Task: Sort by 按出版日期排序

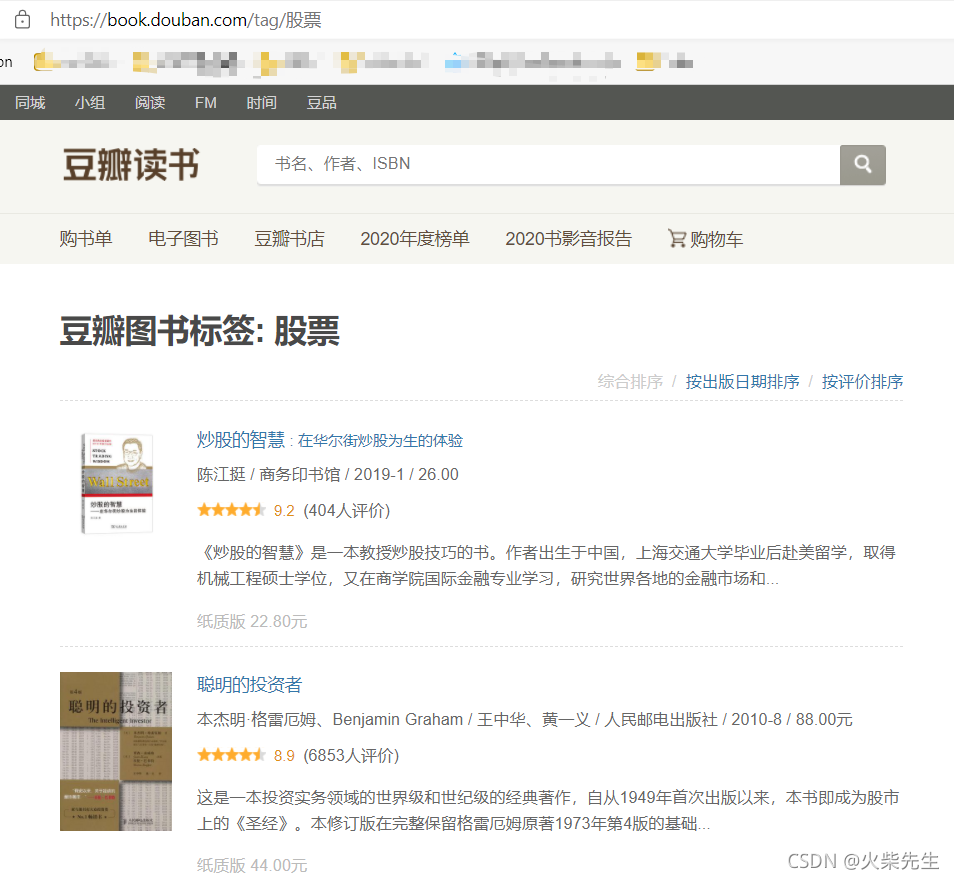Action: click(x=742, y=382)
